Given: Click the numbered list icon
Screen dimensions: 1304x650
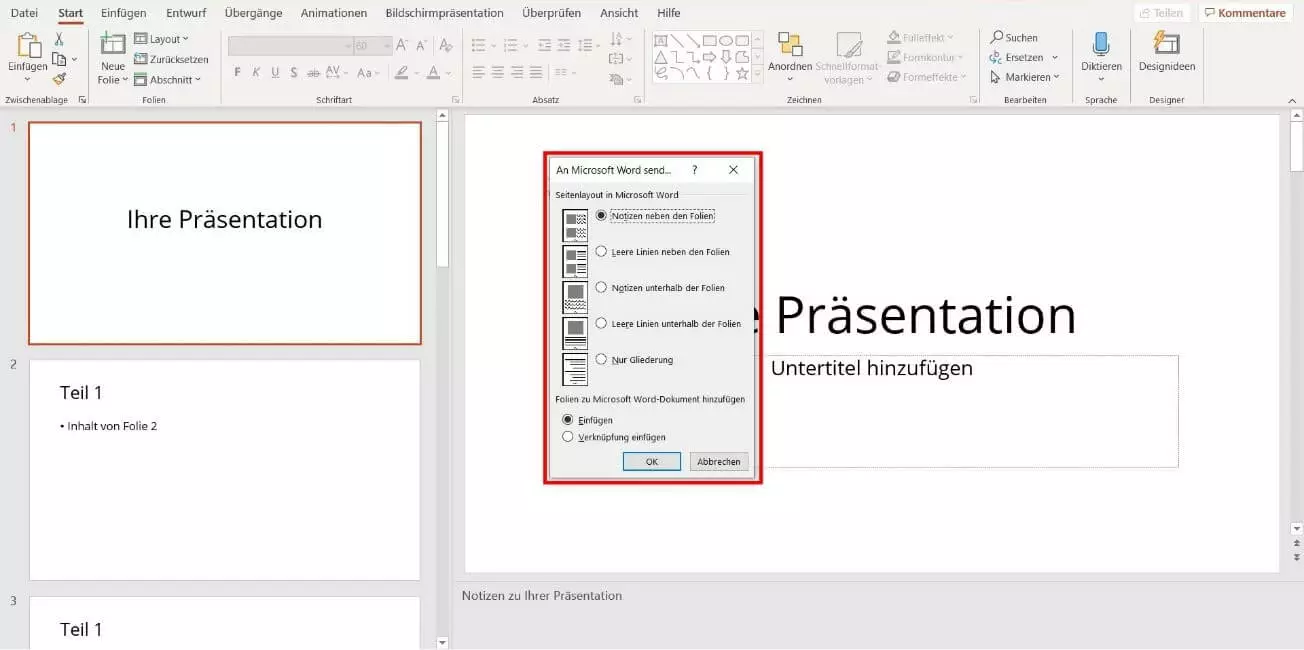Looking at the screenshot, I should pos(512,45).
